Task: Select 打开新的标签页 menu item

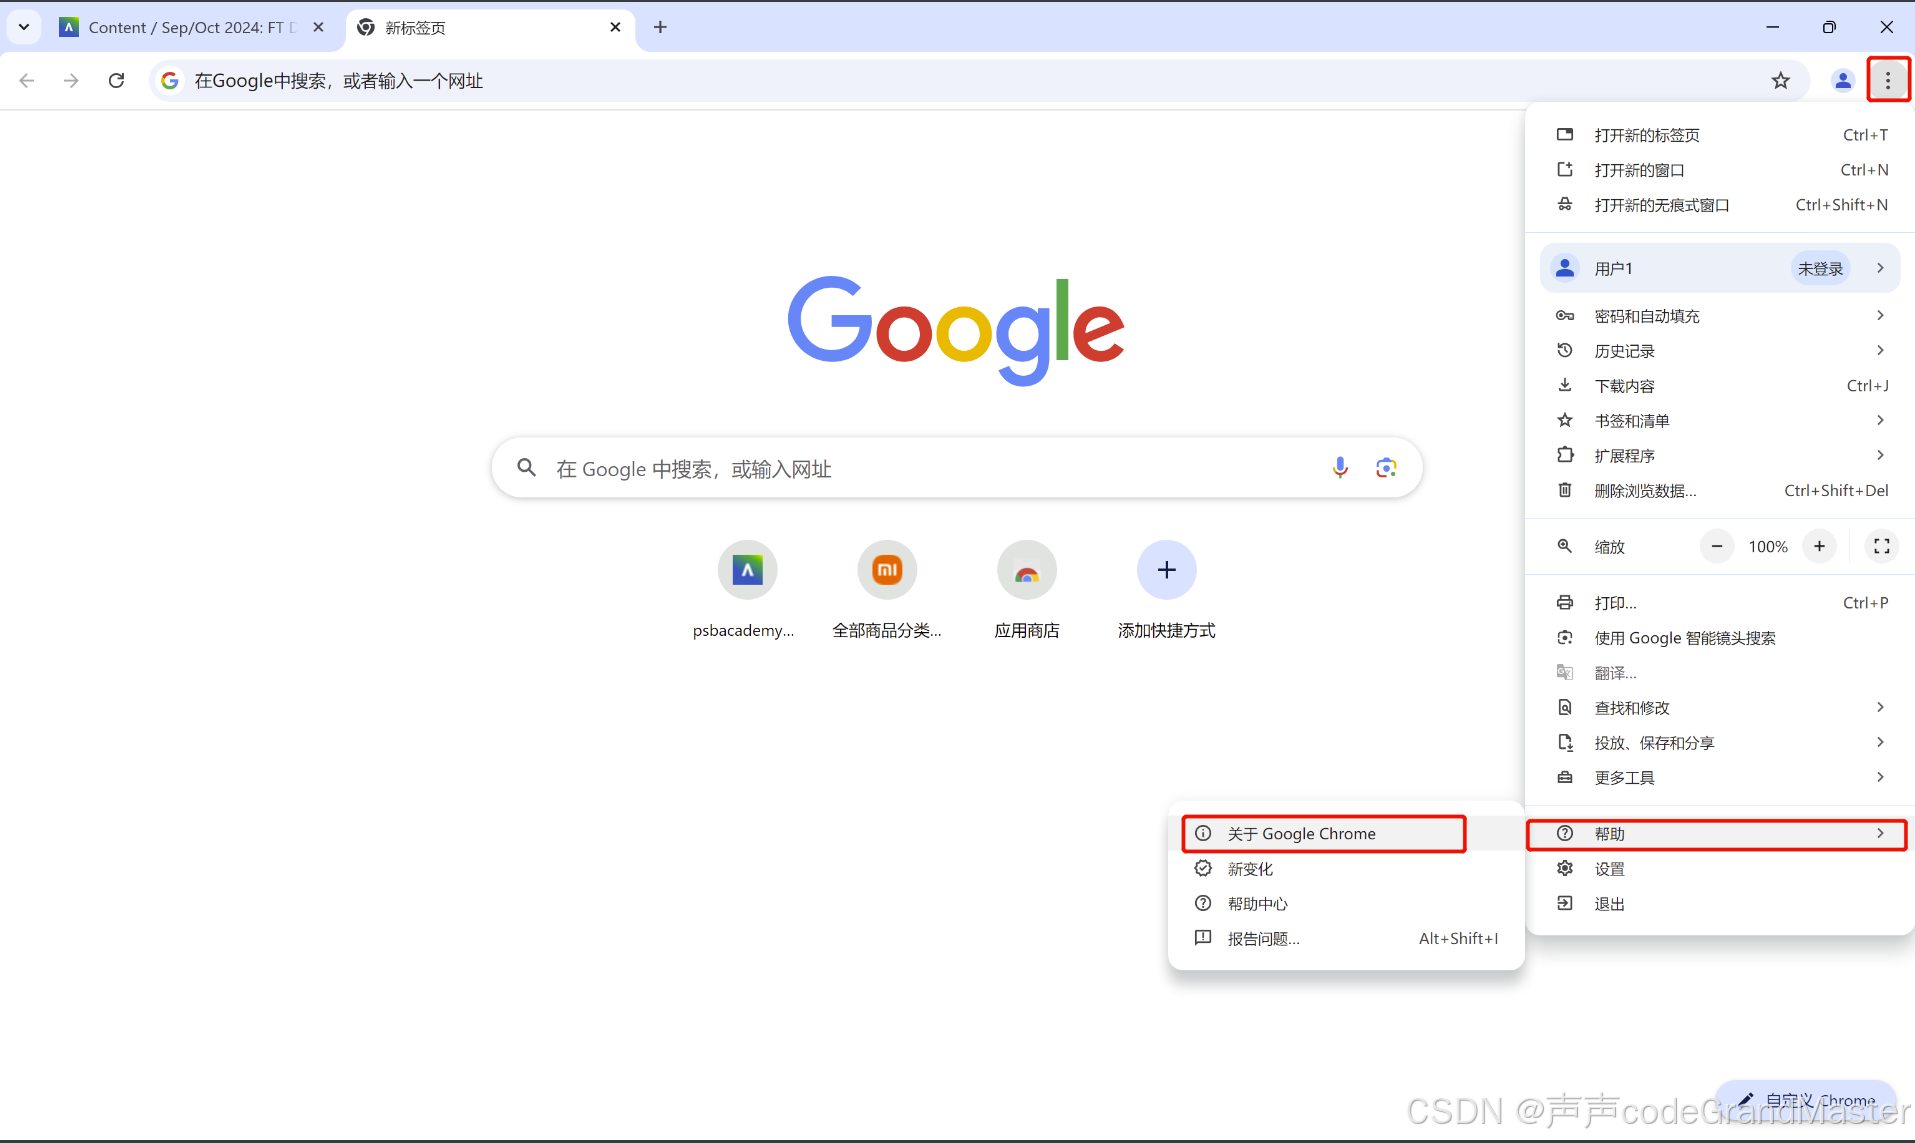Action: point(1720,135)
